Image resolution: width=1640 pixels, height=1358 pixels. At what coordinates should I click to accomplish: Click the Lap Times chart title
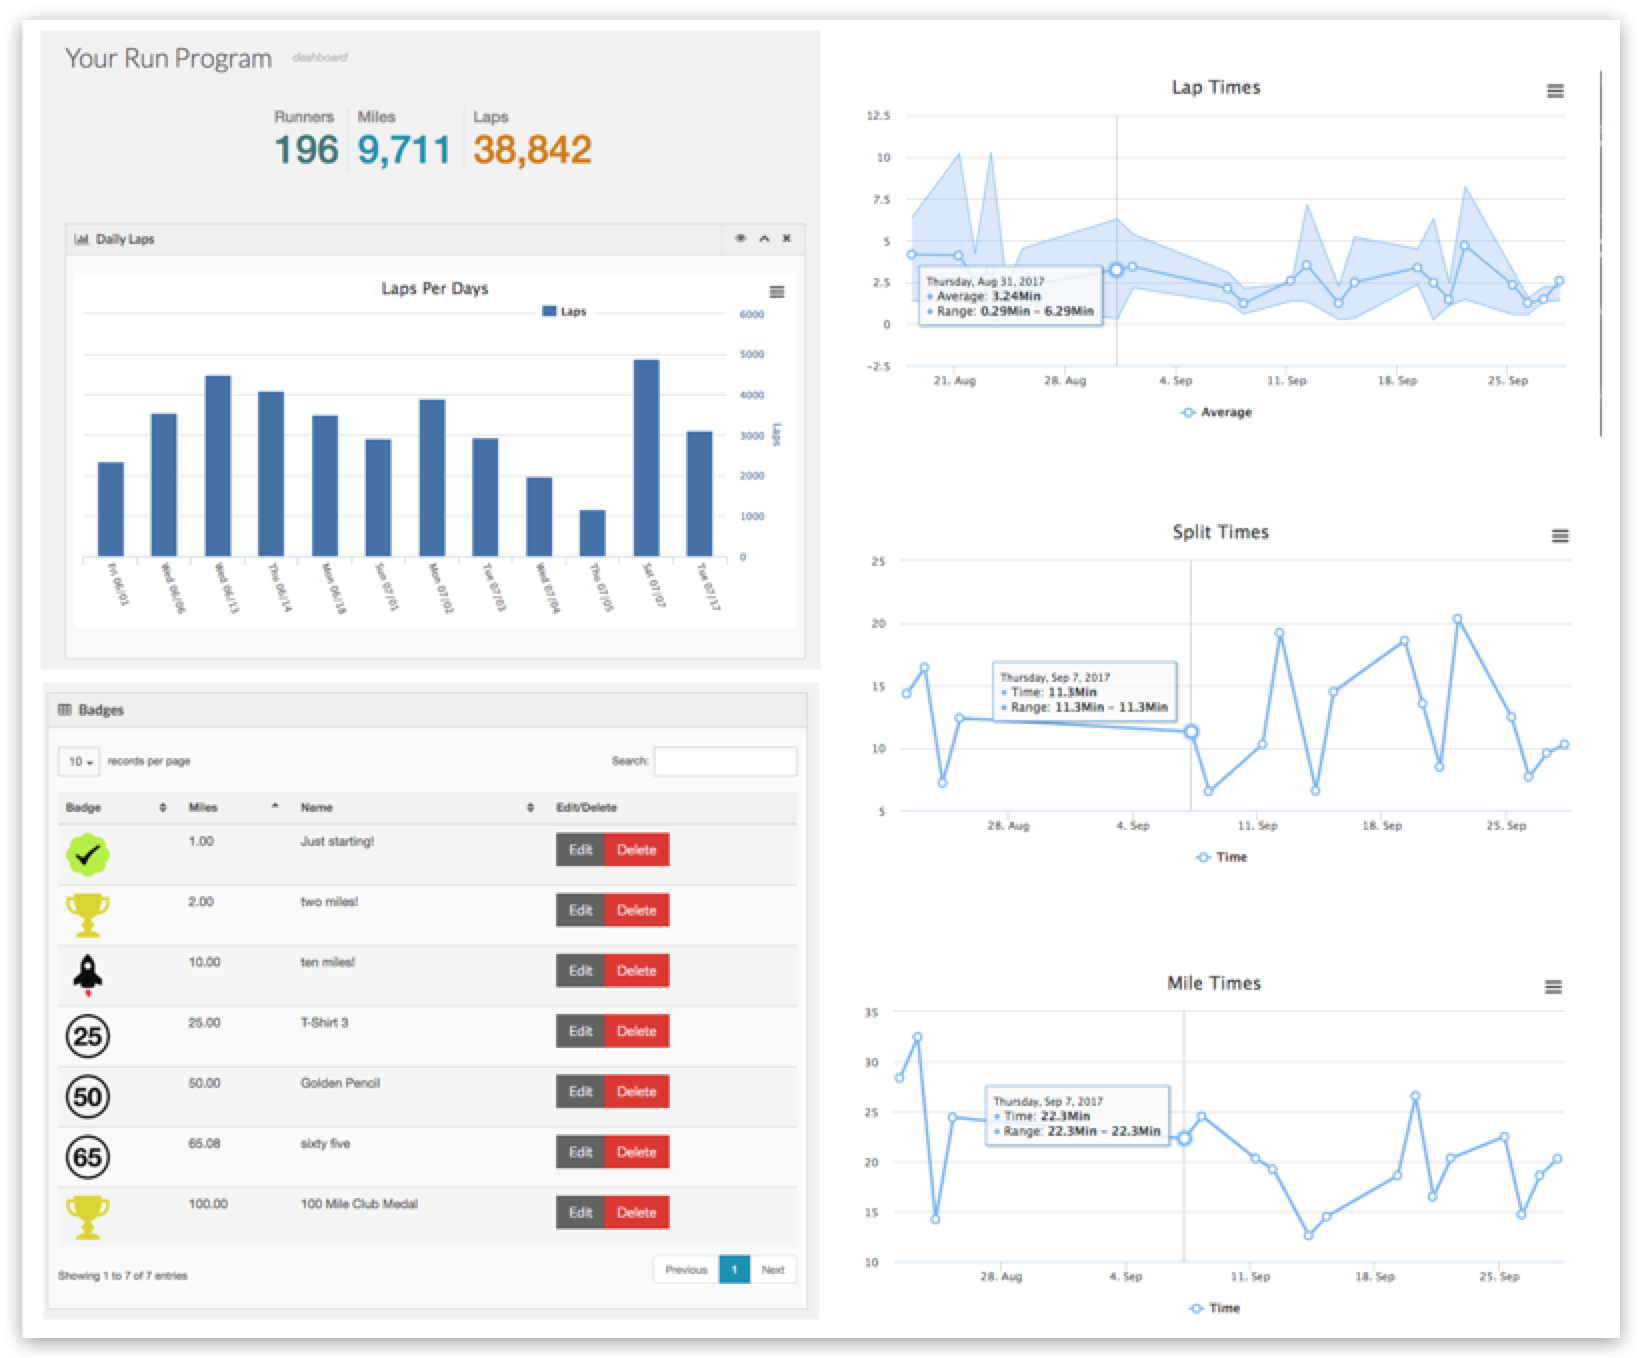[x=1216, y=87]
